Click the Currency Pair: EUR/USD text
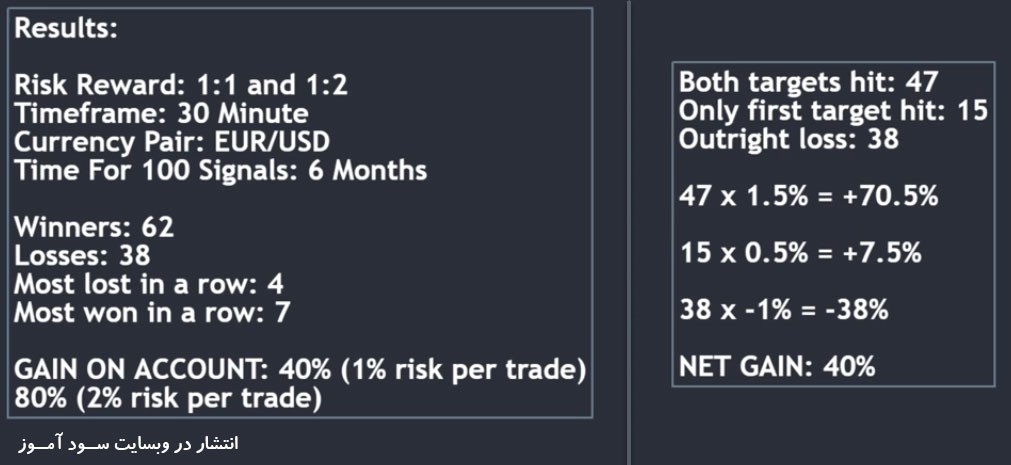The height and width of the screenshot is (465, 1011). (x=172, y=142)
